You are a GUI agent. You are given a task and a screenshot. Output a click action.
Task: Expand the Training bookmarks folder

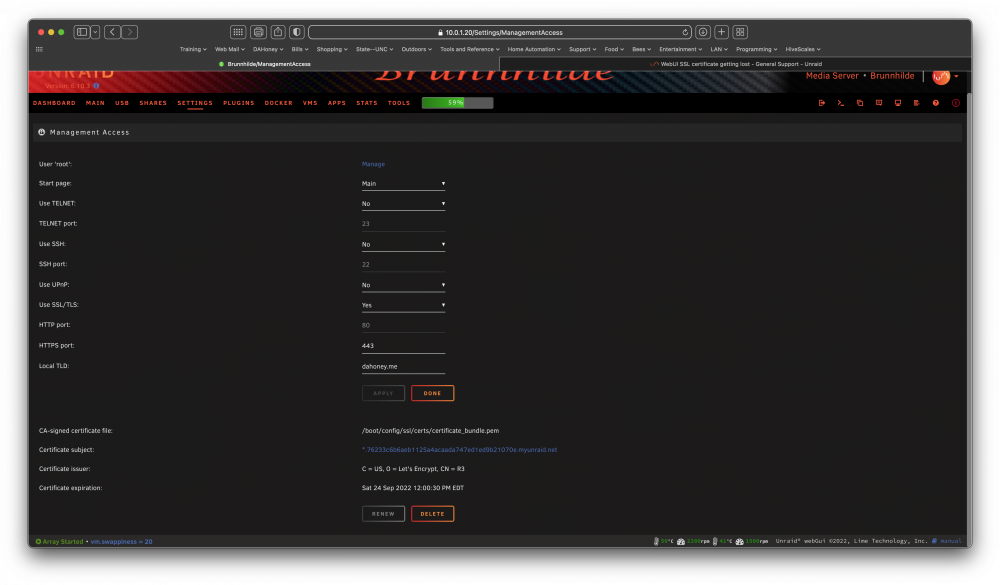[193, 49]
